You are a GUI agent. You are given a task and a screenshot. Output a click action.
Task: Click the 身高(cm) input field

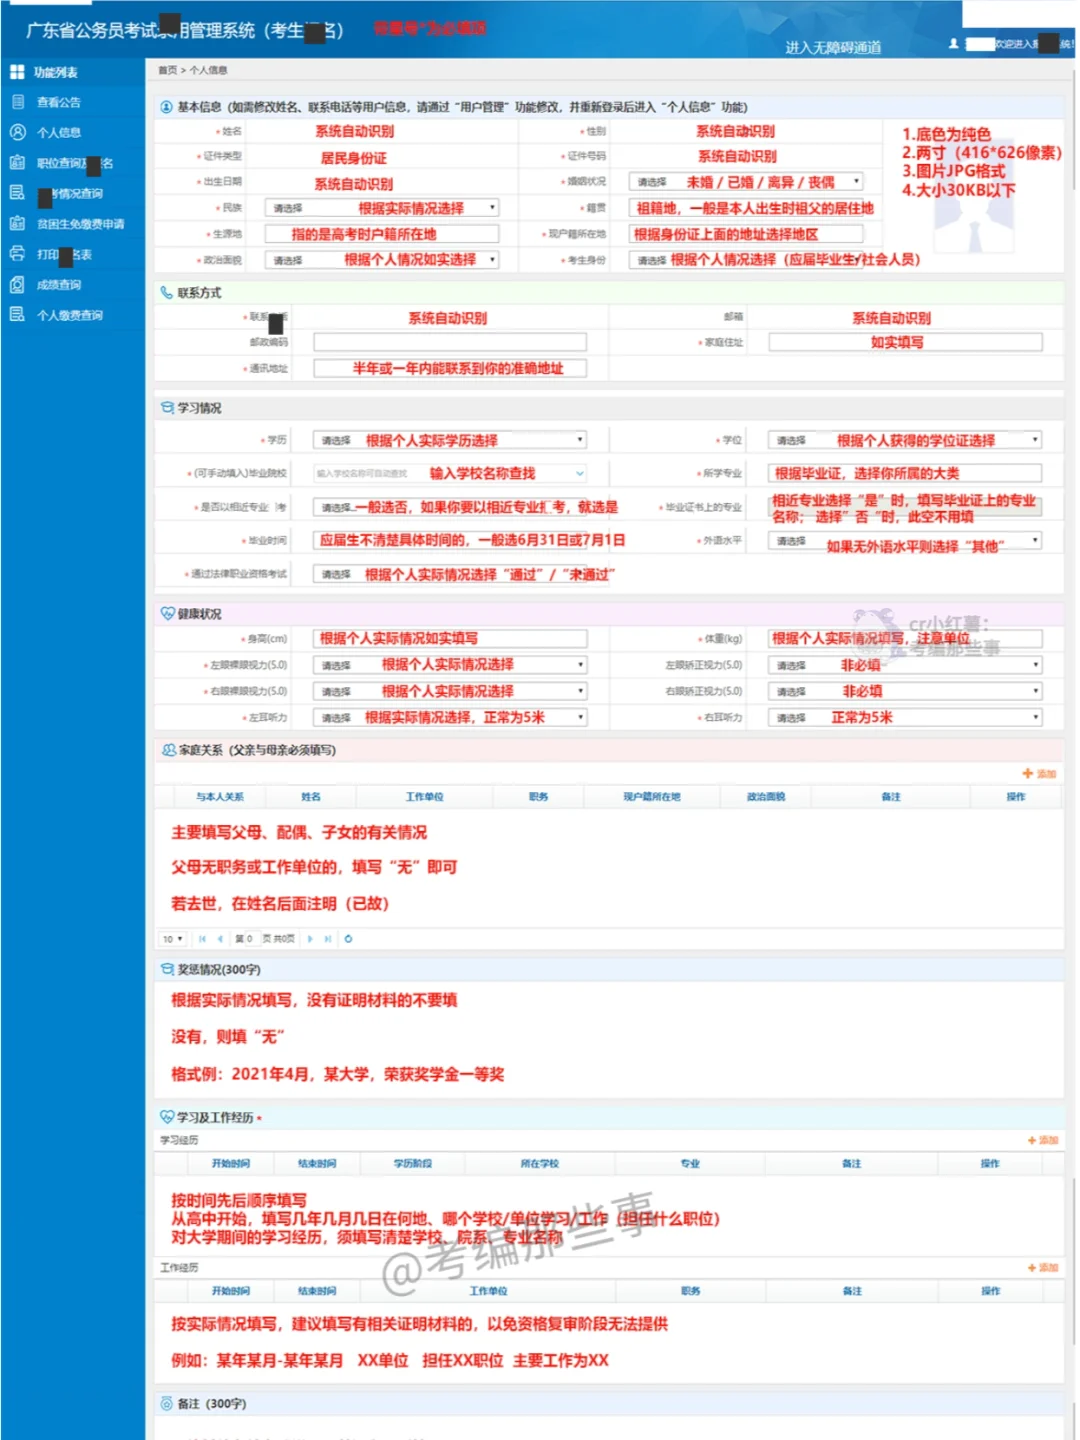coord(450,638)
